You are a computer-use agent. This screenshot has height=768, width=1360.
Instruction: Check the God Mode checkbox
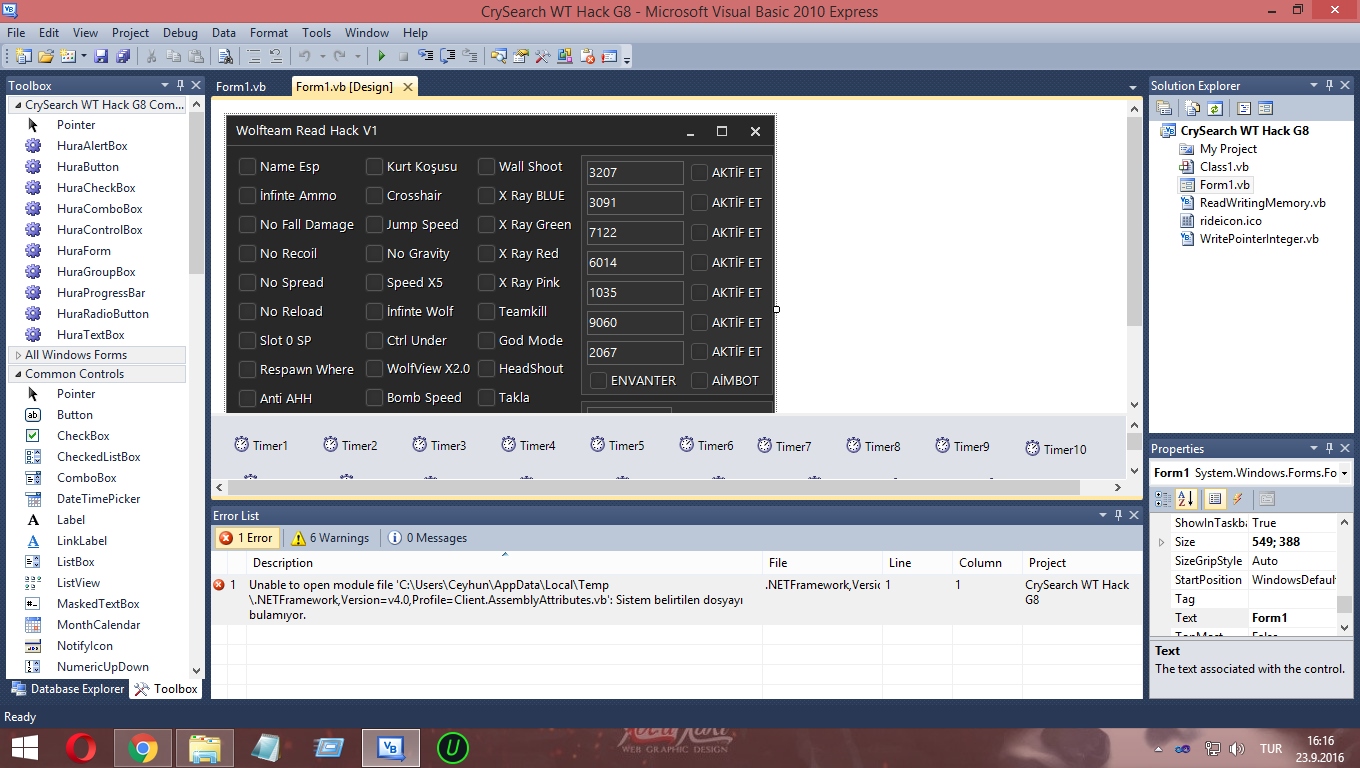click(x=486, y=340)
